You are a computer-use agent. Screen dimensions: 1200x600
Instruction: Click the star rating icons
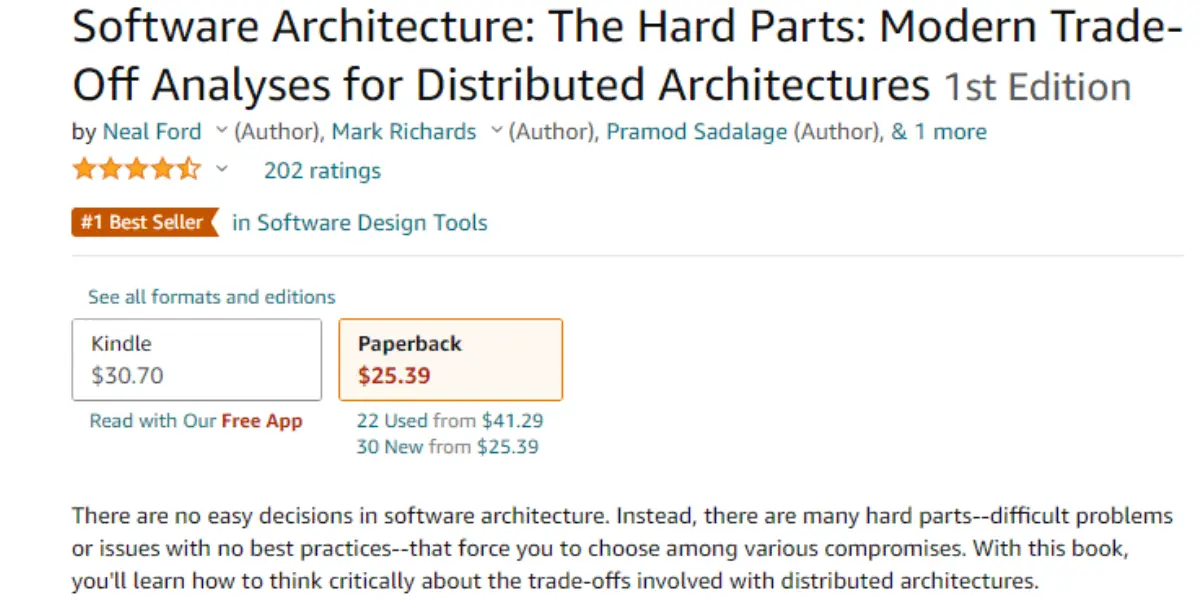pyautogui.click(x=136, y=170)
